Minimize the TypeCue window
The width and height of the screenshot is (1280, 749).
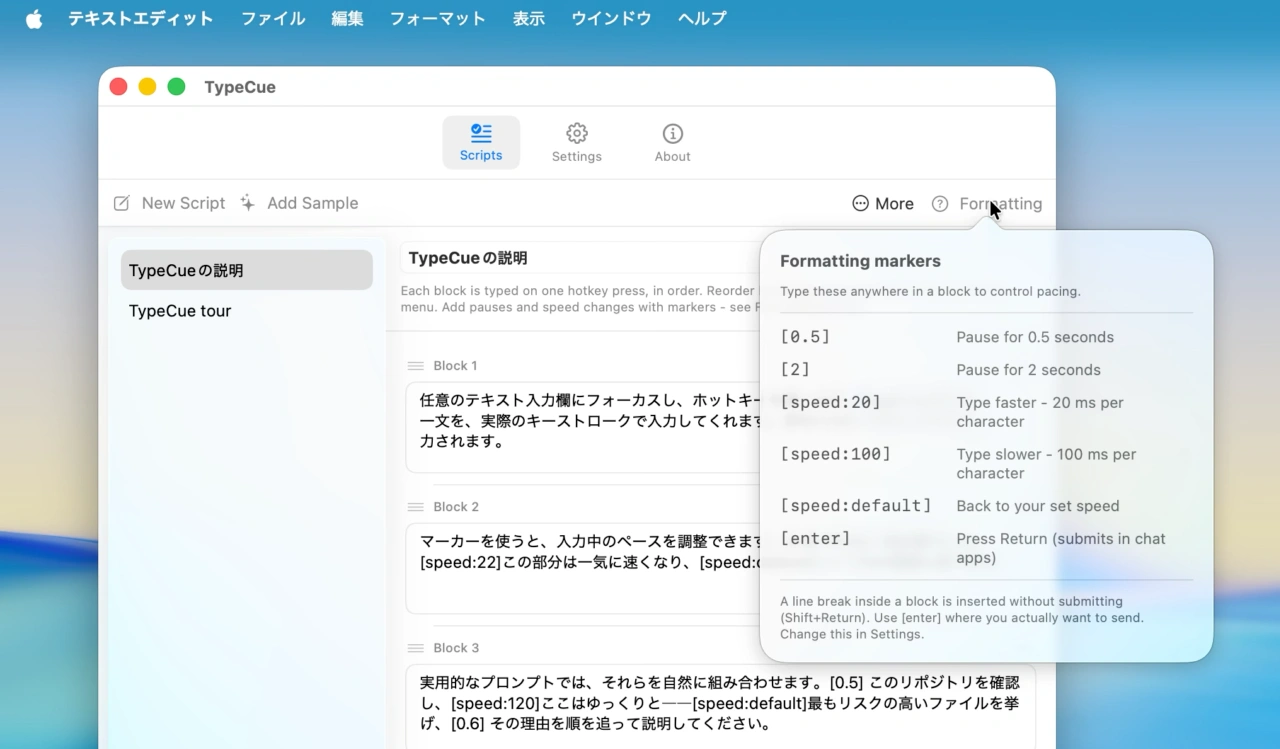point(147,87)
